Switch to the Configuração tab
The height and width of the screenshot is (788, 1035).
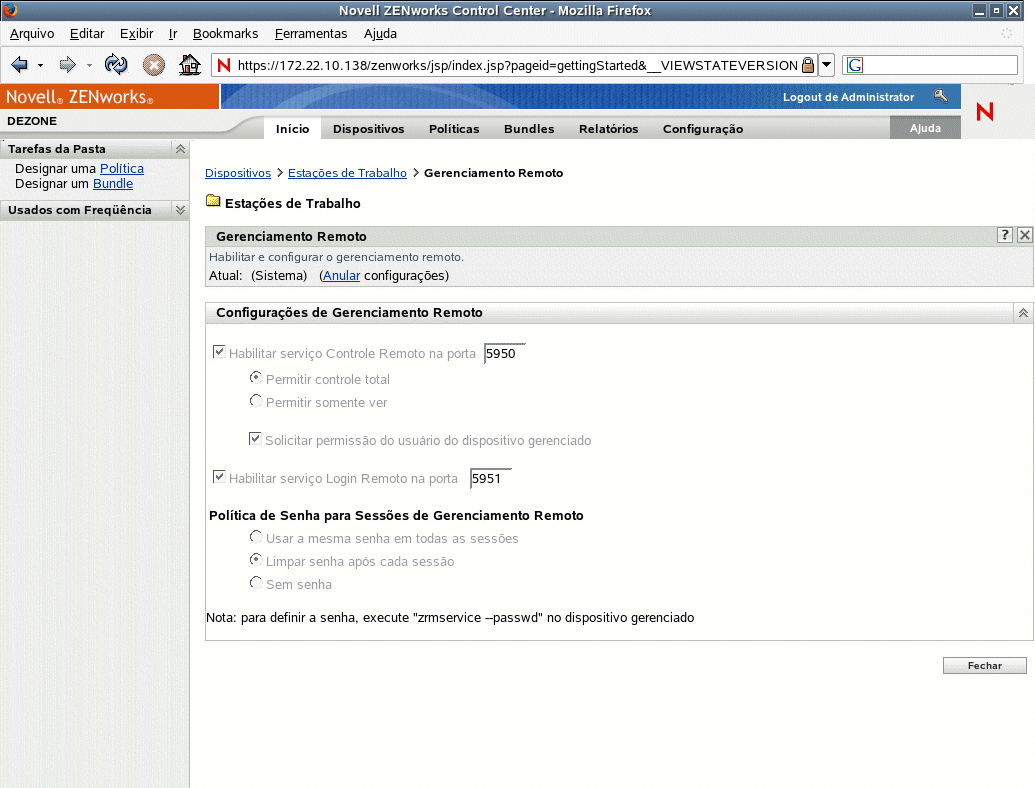(703, 129)
